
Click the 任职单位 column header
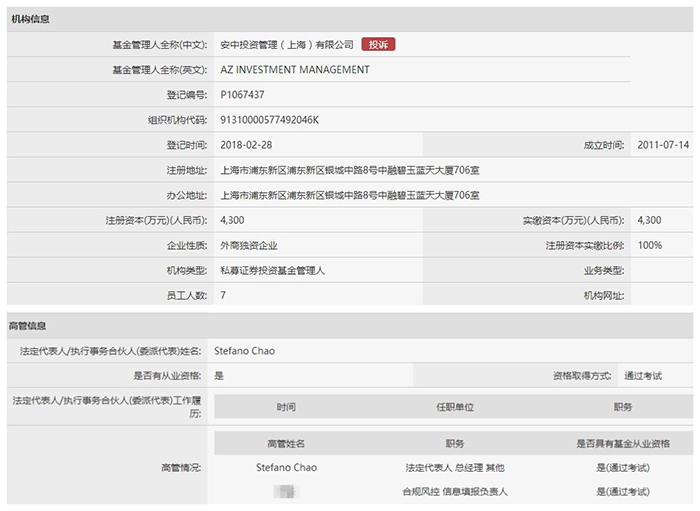pyautogui.click(x=455, y=407)
